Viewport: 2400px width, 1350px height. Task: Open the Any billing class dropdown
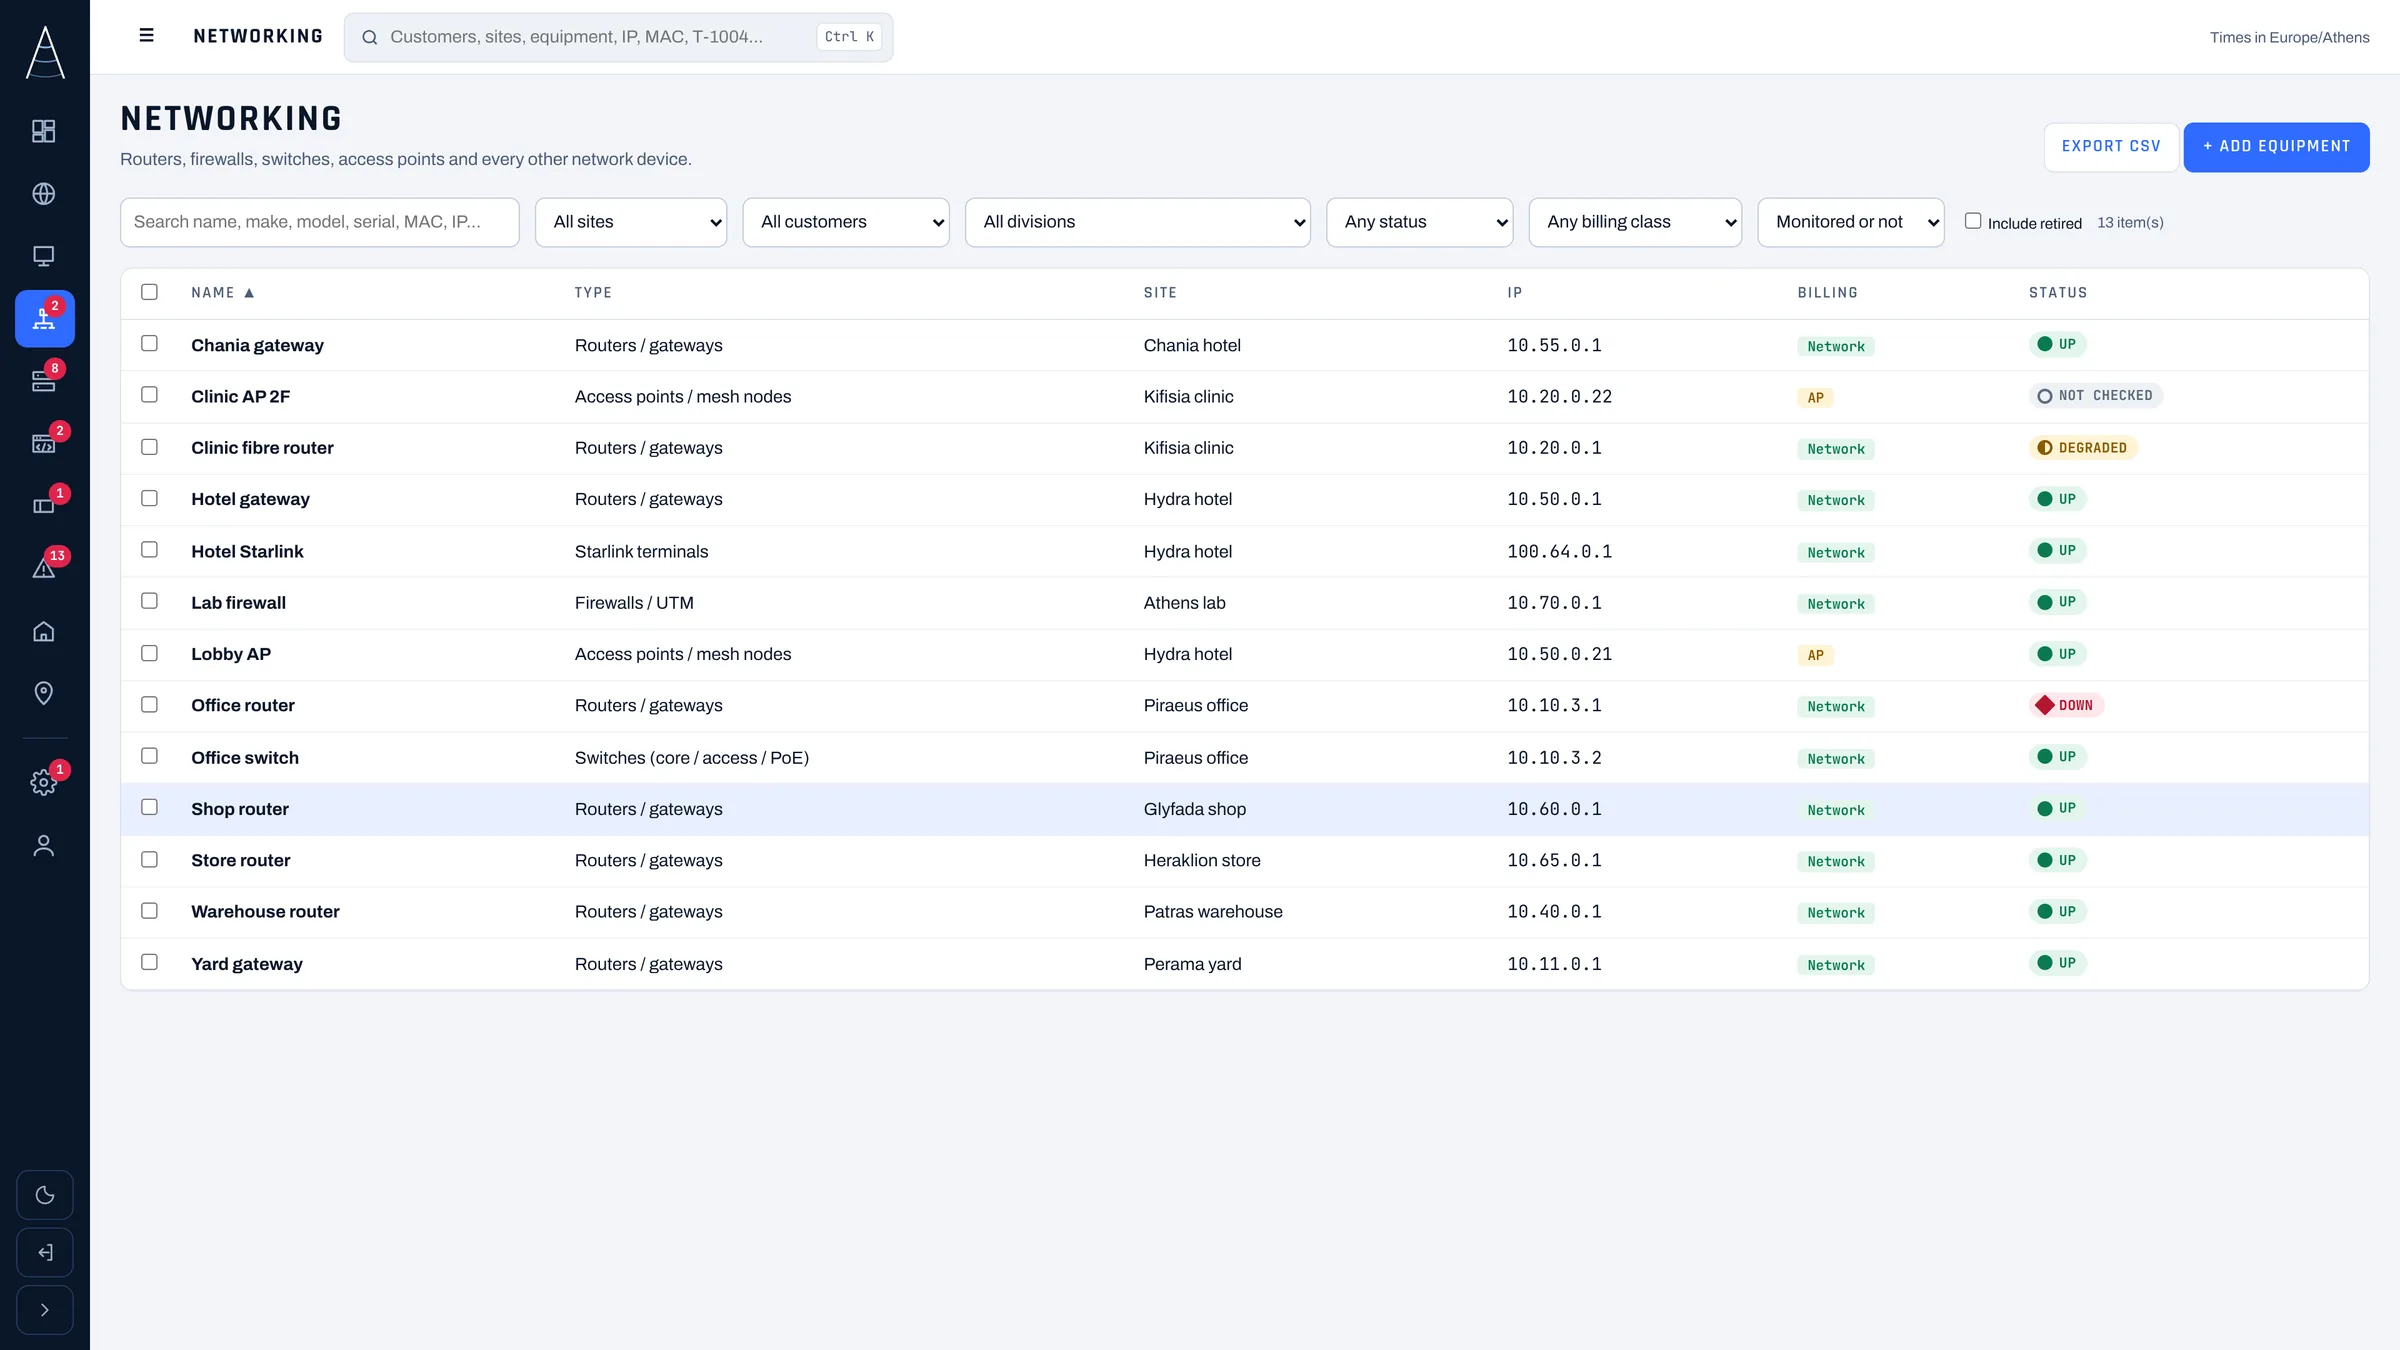(1635, 222)
